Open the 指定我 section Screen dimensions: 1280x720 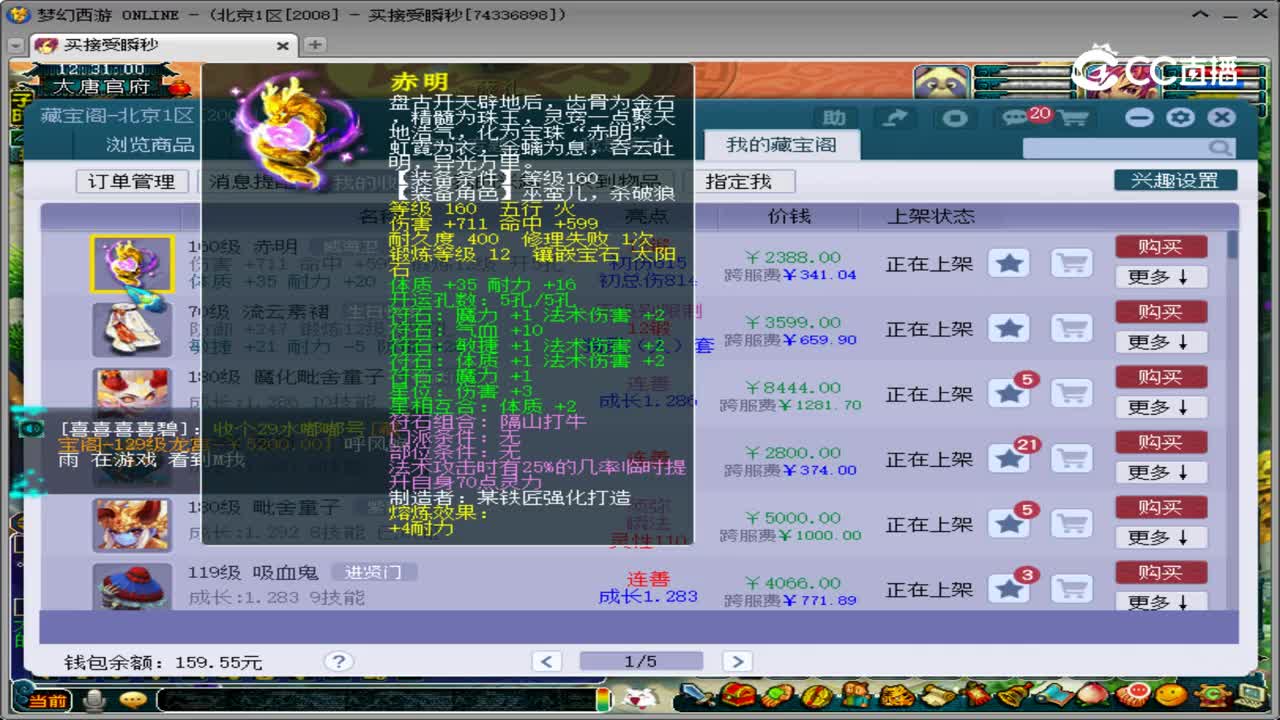[x=738, y=181]
